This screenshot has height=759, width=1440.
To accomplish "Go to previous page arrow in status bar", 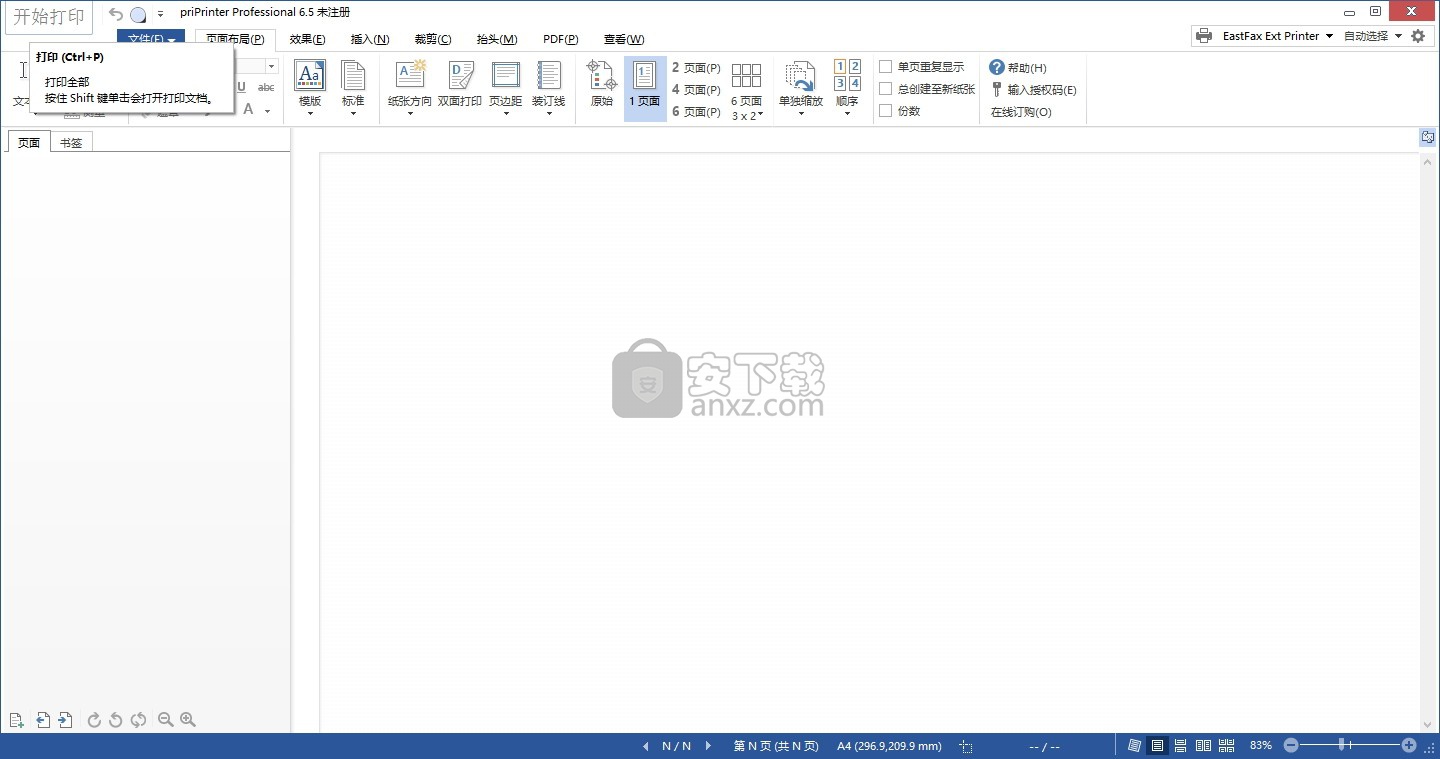I will pos(645,746).
